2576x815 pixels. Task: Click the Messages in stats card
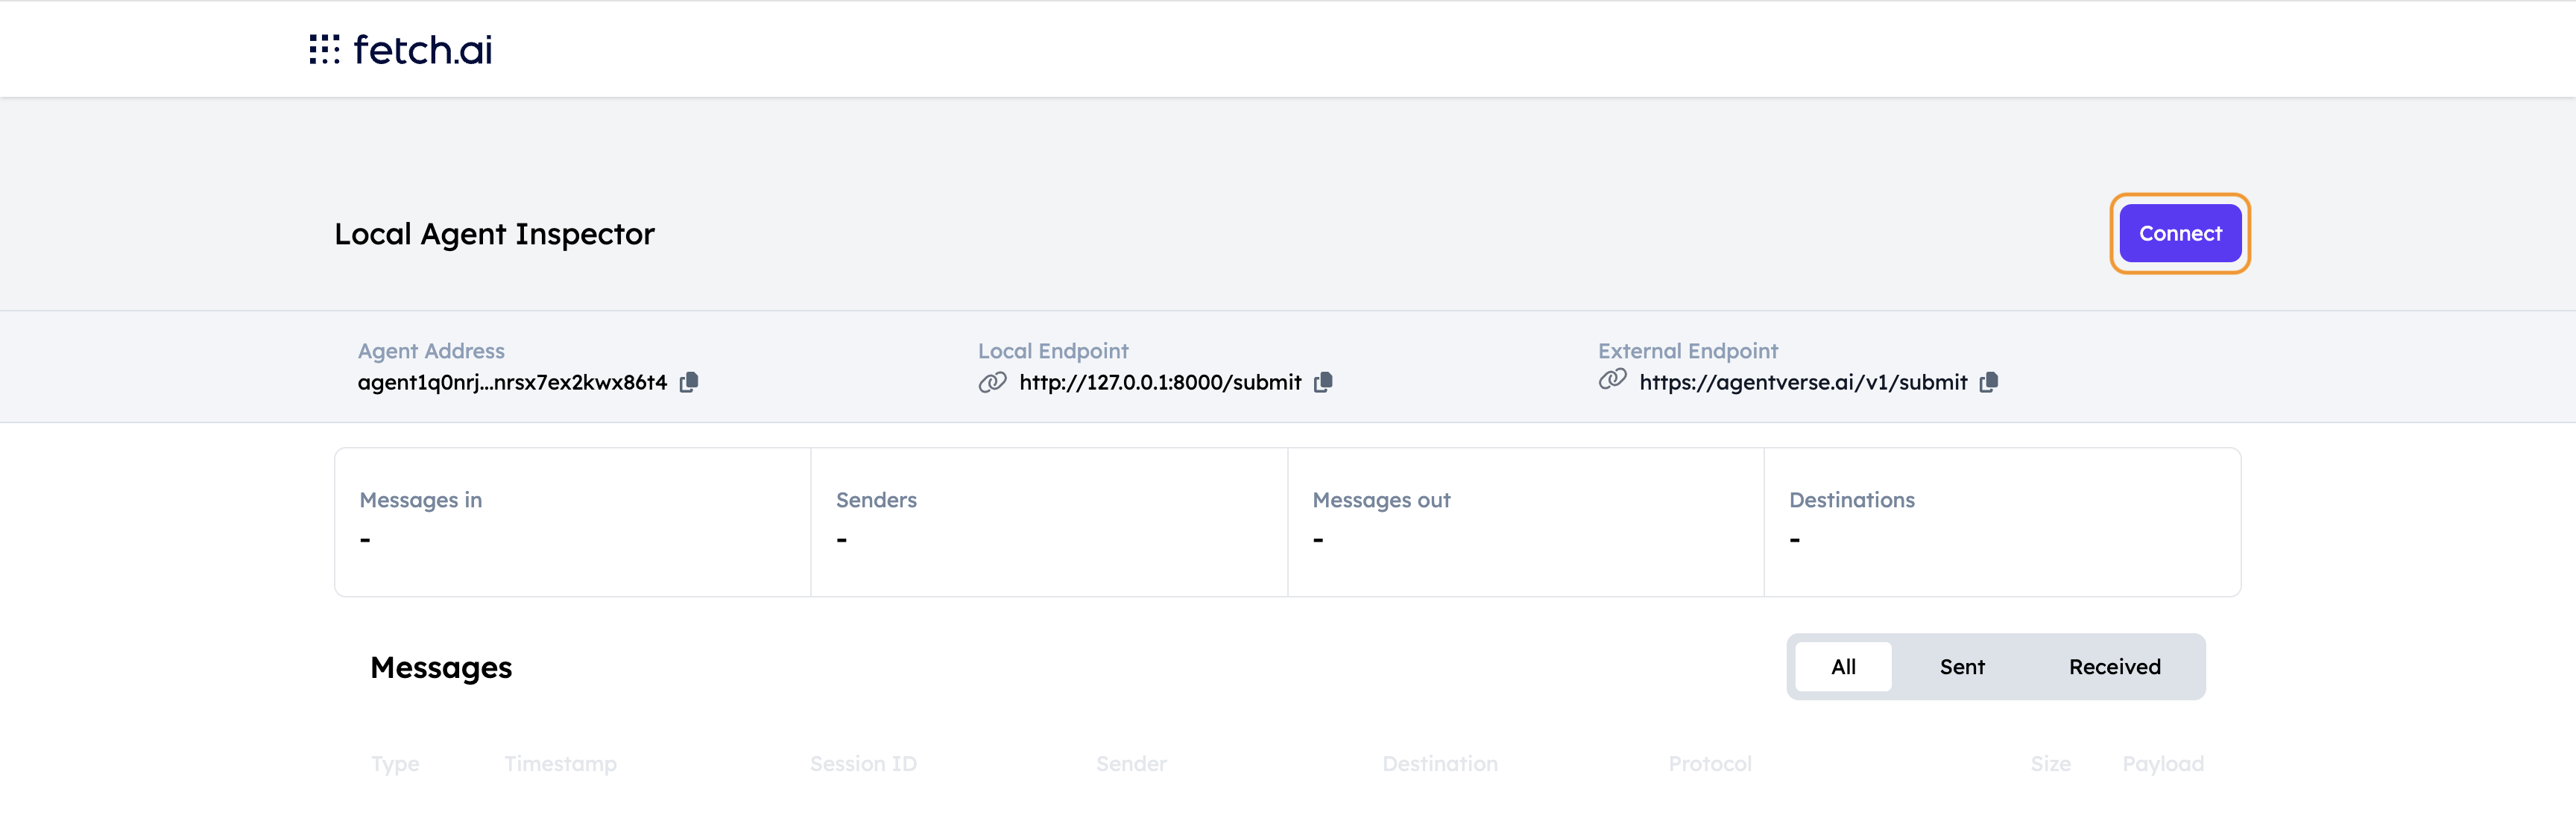[573, 522]
